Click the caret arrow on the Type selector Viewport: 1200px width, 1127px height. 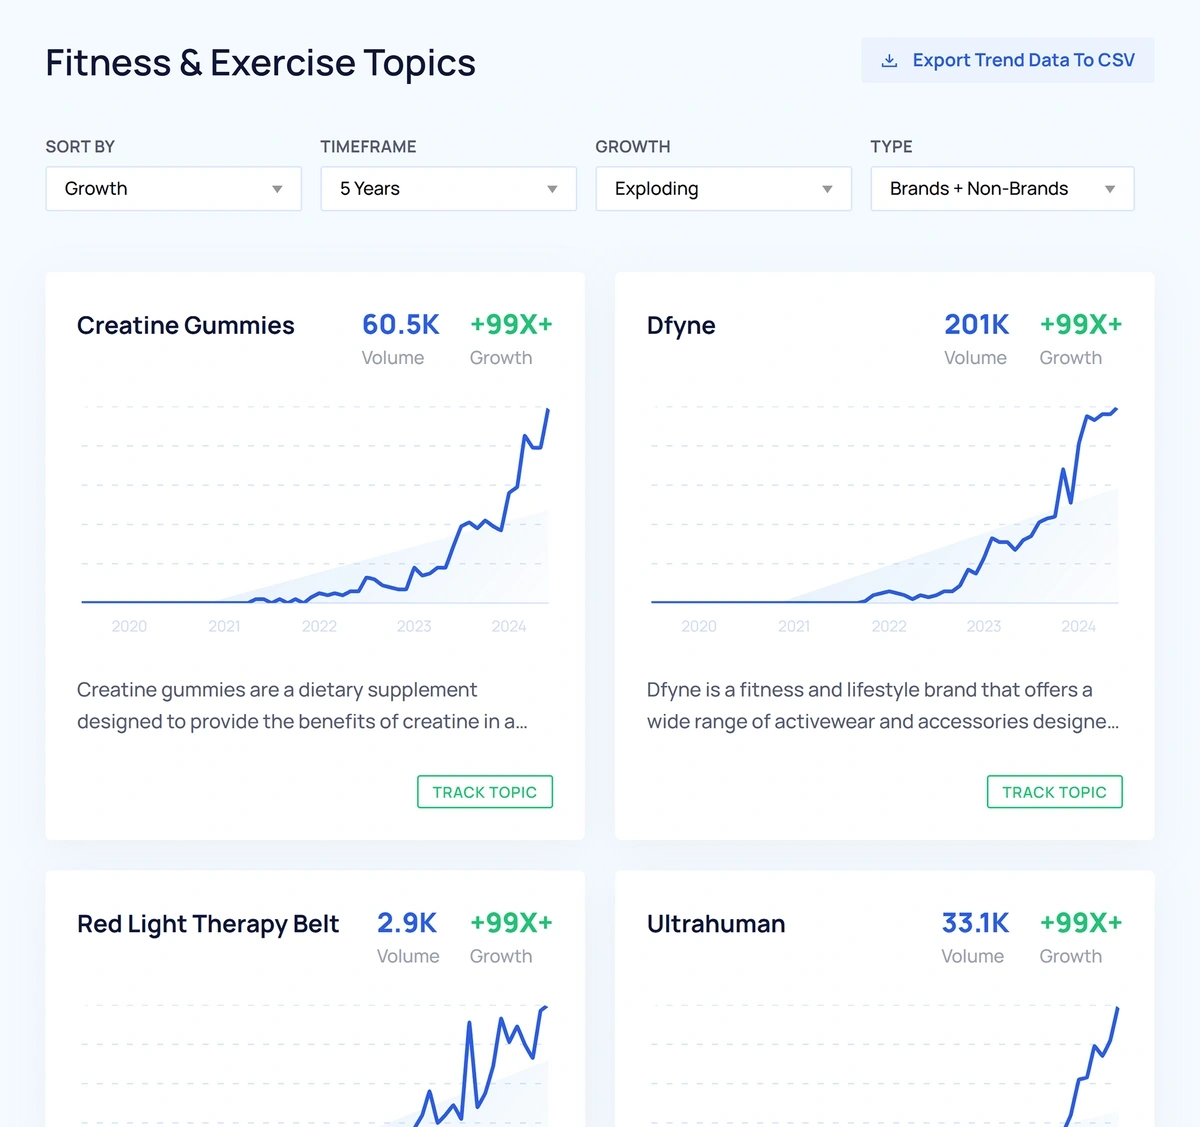pos(1110,189)
